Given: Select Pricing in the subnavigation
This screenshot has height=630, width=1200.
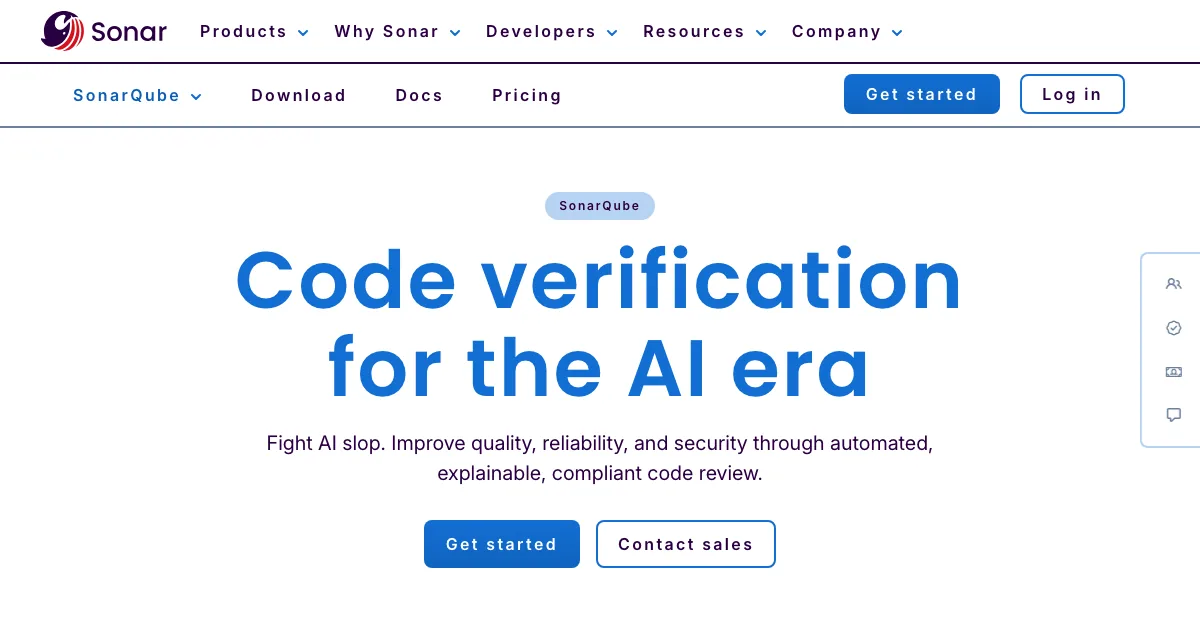Looking at the screenshot, I should 527,96.
